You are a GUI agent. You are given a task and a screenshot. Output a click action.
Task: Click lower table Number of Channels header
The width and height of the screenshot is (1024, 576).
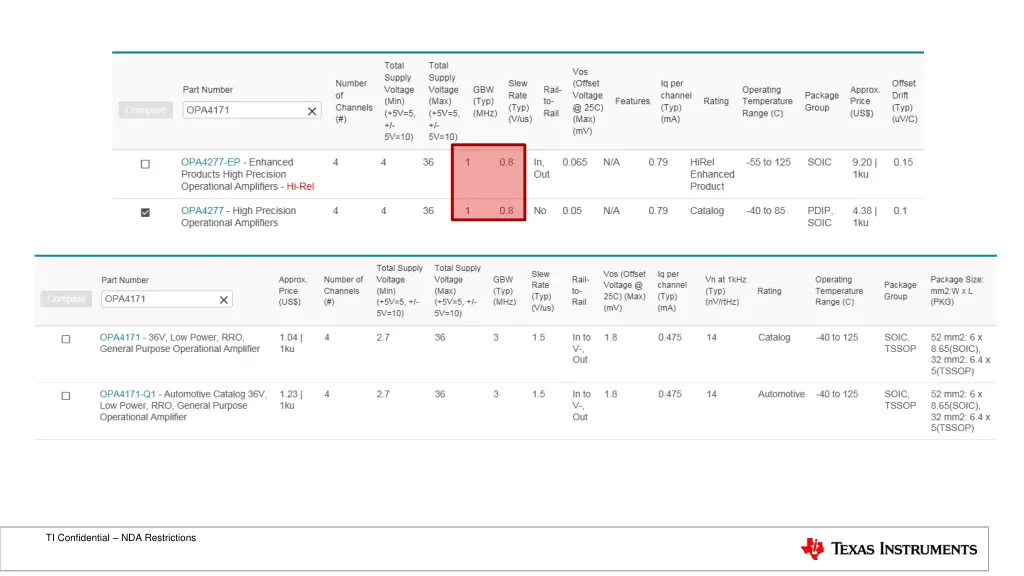[x=343, y=291]
